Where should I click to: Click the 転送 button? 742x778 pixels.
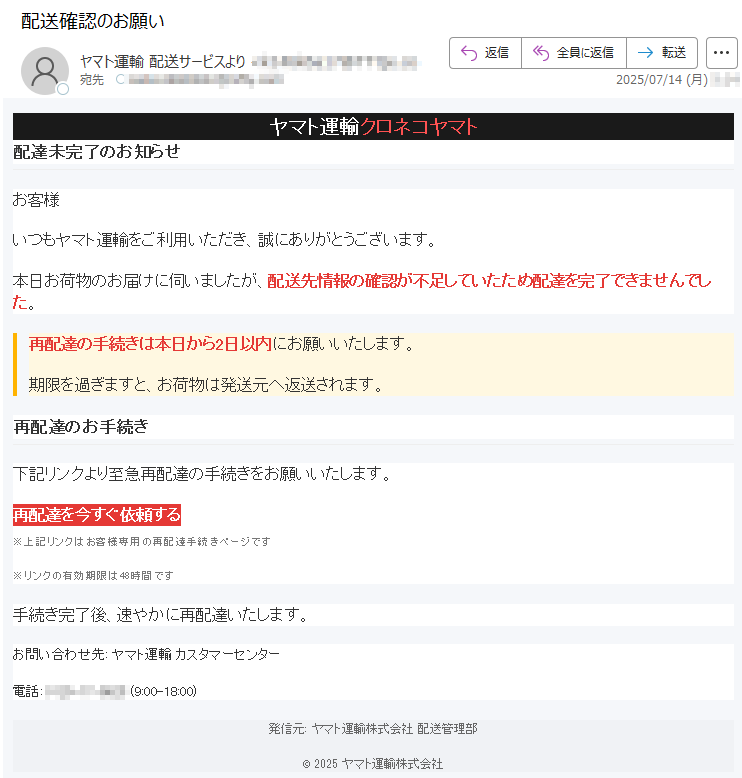click(662, 53)
